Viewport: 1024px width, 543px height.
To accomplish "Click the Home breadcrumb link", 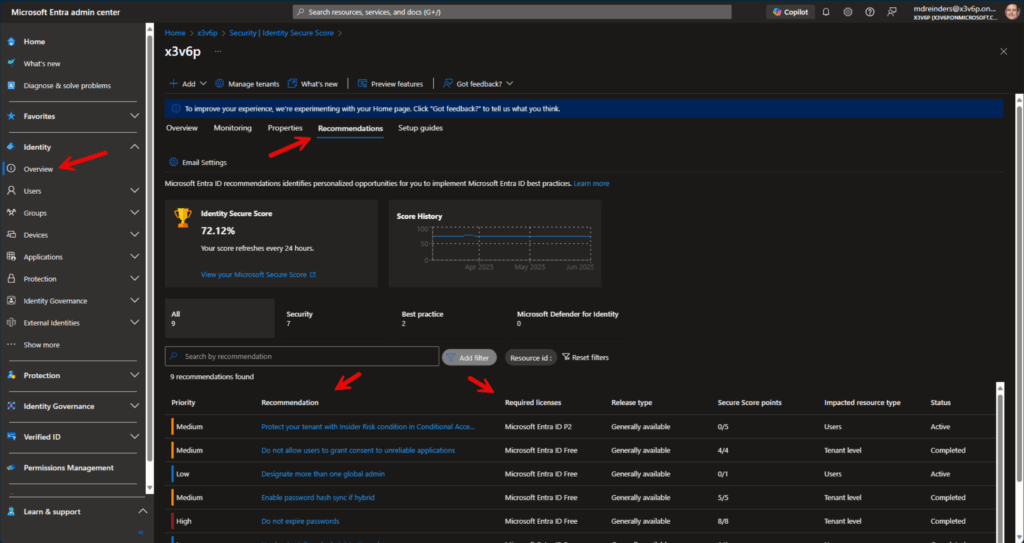I will (175, 33).
